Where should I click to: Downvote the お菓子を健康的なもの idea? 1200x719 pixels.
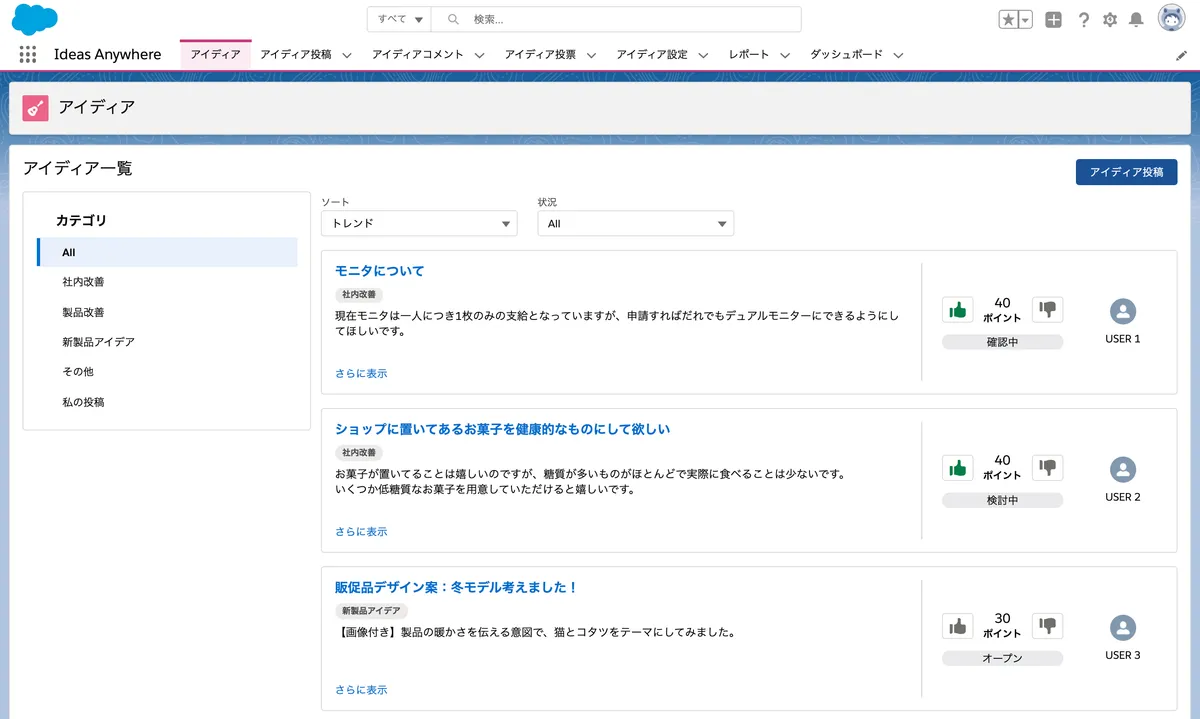pos(1047,468)
